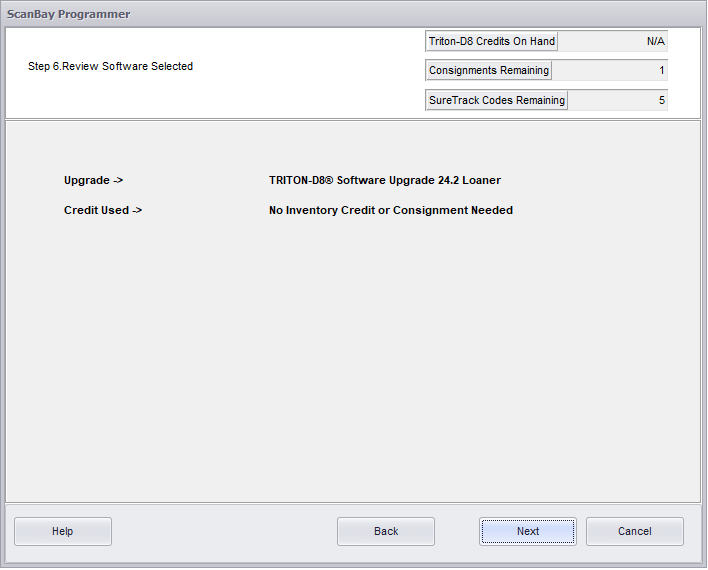Click the Credit Used -> label
The height and width of the screenshot is (570, 708).
pyautogui.click(x=102, y=210)
